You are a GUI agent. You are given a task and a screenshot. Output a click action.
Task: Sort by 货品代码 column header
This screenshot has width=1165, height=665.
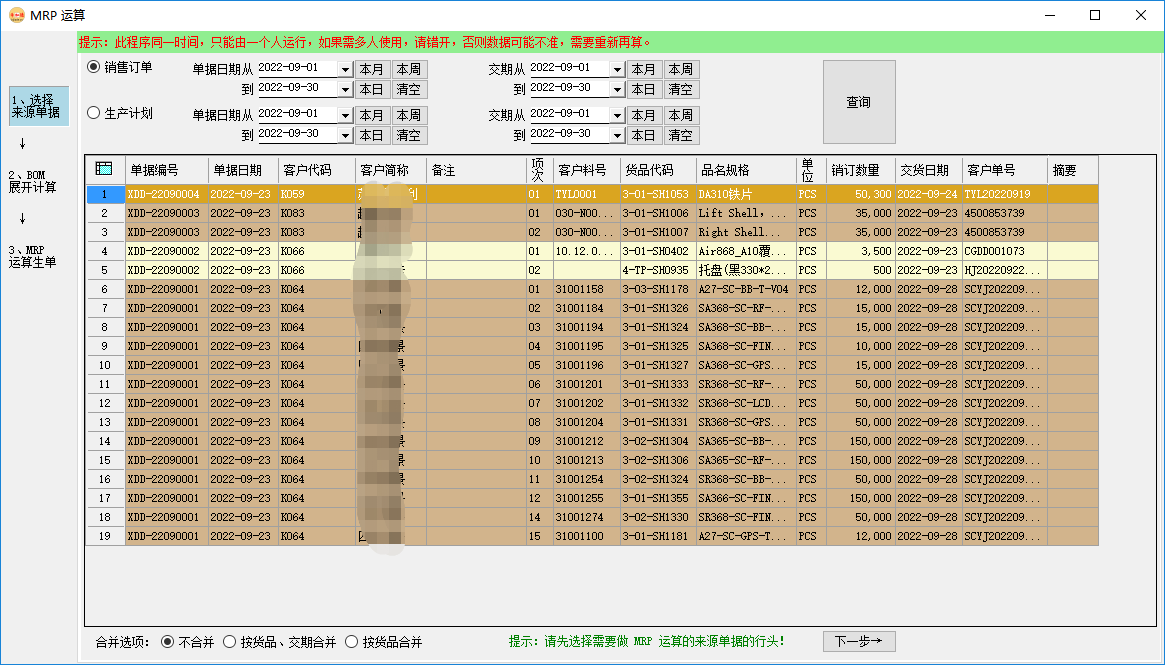click(x=658, y=170)
